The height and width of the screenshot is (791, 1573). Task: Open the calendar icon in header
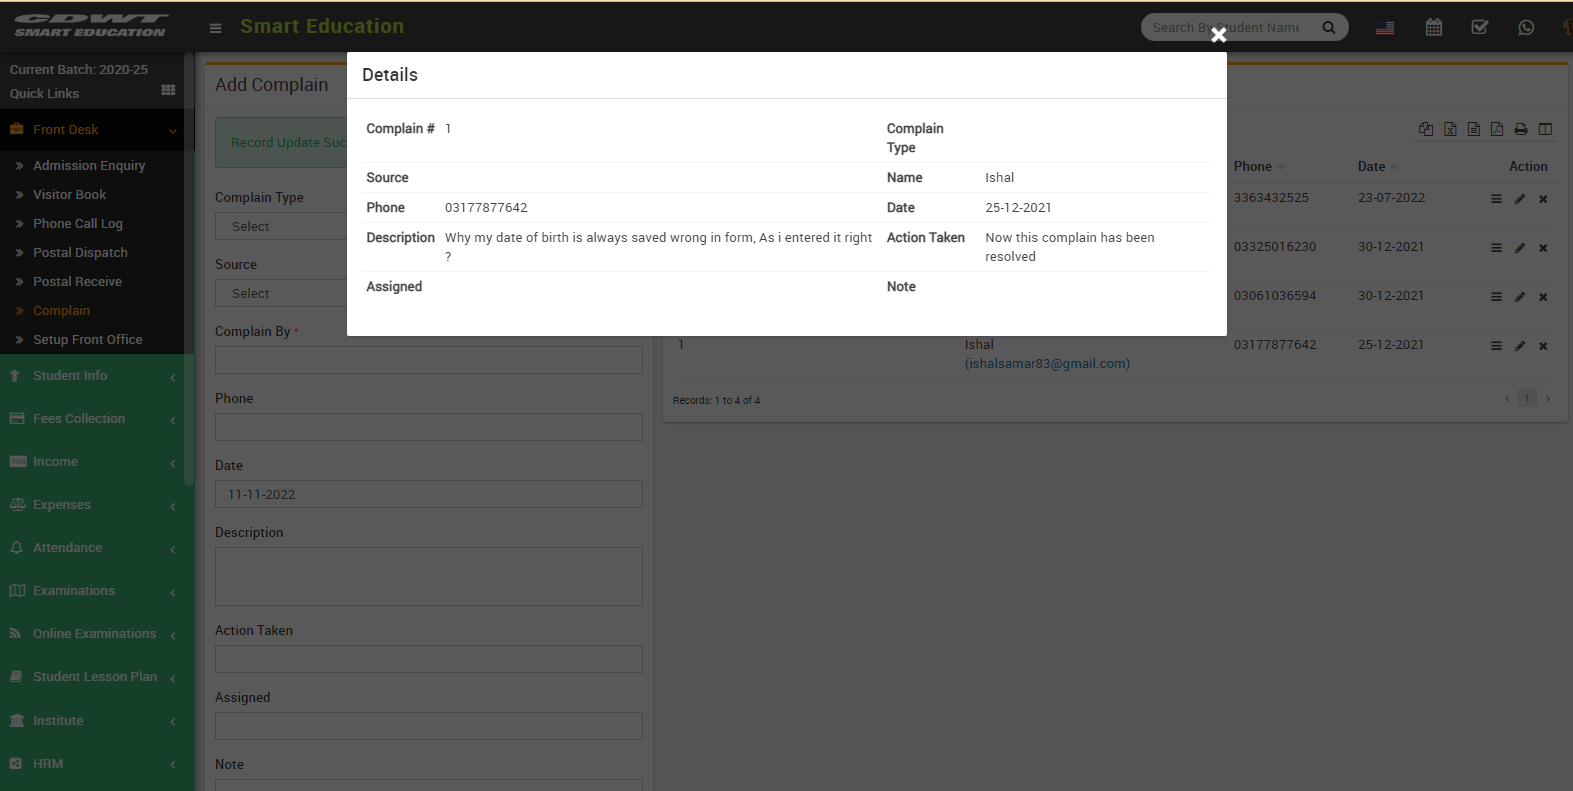tap(1434, 28)
